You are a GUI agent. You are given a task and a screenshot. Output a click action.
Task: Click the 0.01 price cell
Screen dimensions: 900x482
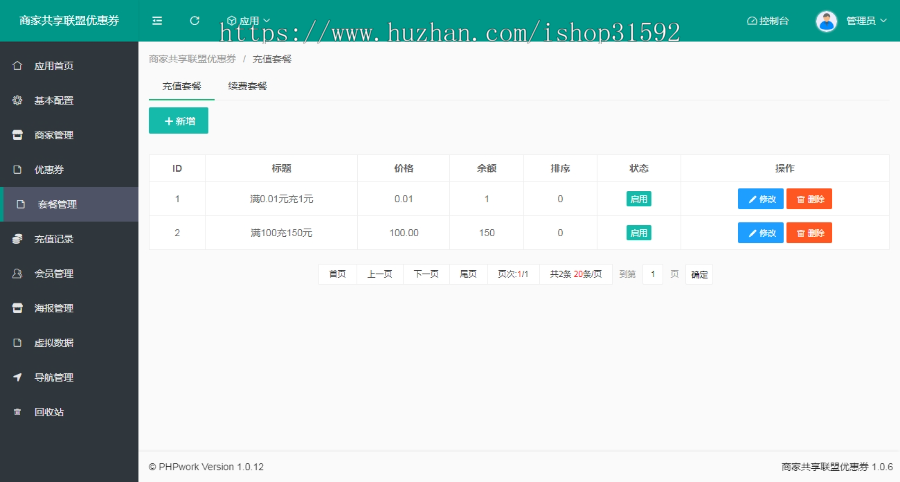[x=404, y=199]
